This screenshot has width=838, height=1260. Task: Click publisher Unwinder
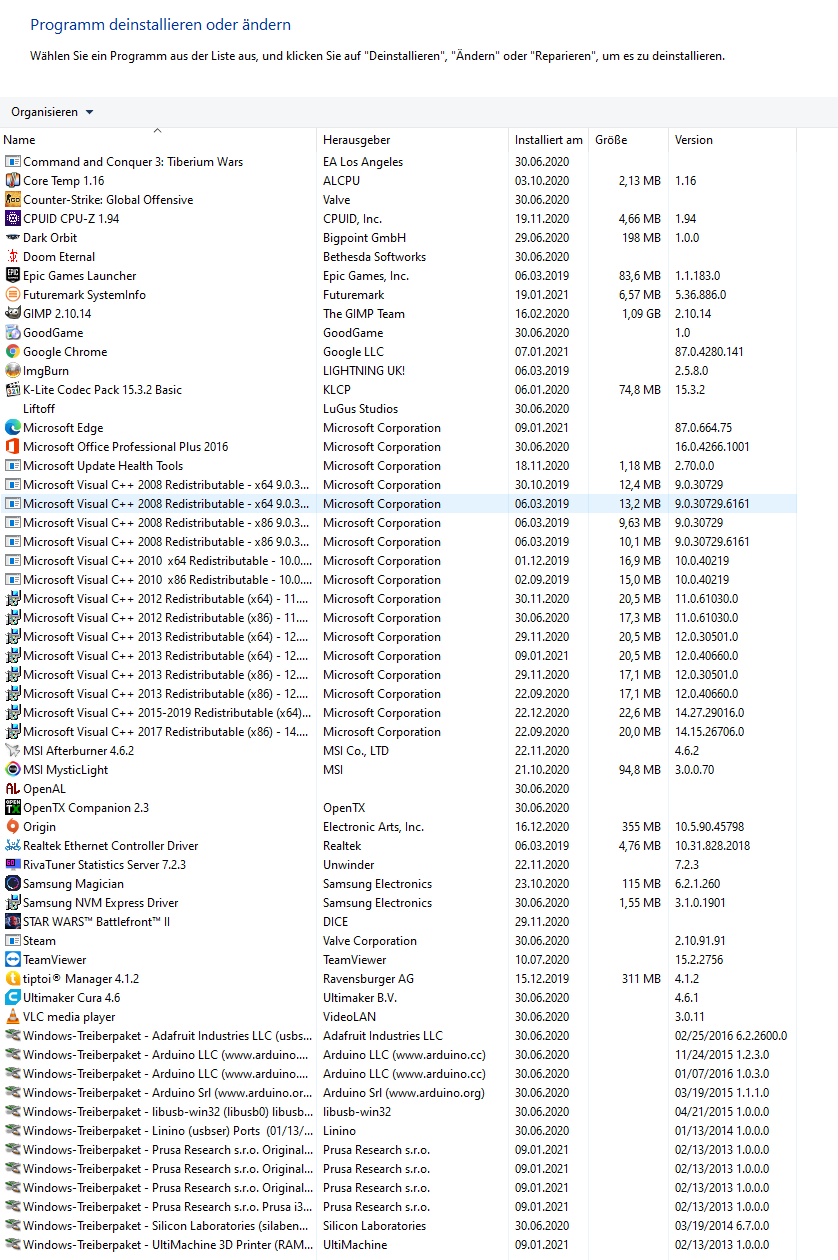(x=349, y=865)
